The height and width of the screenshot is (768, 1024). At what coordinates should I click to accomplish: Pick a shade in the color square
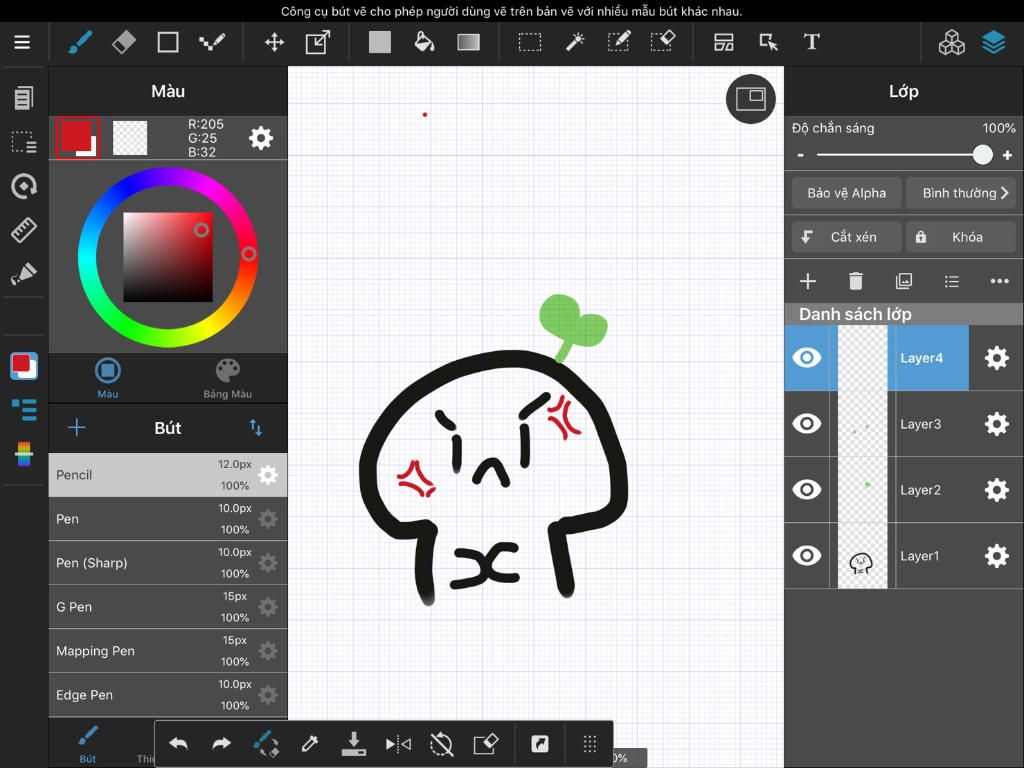[168, 257]
